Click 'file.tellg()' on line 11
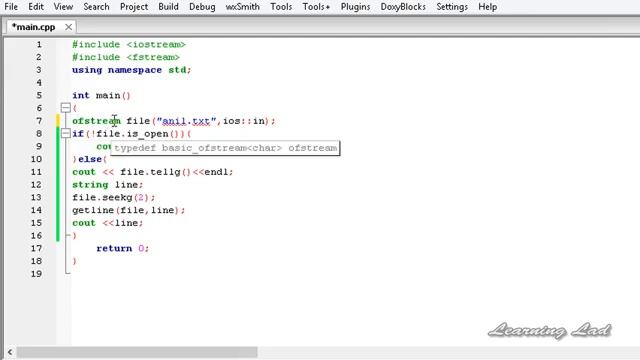 pos(155,172)
